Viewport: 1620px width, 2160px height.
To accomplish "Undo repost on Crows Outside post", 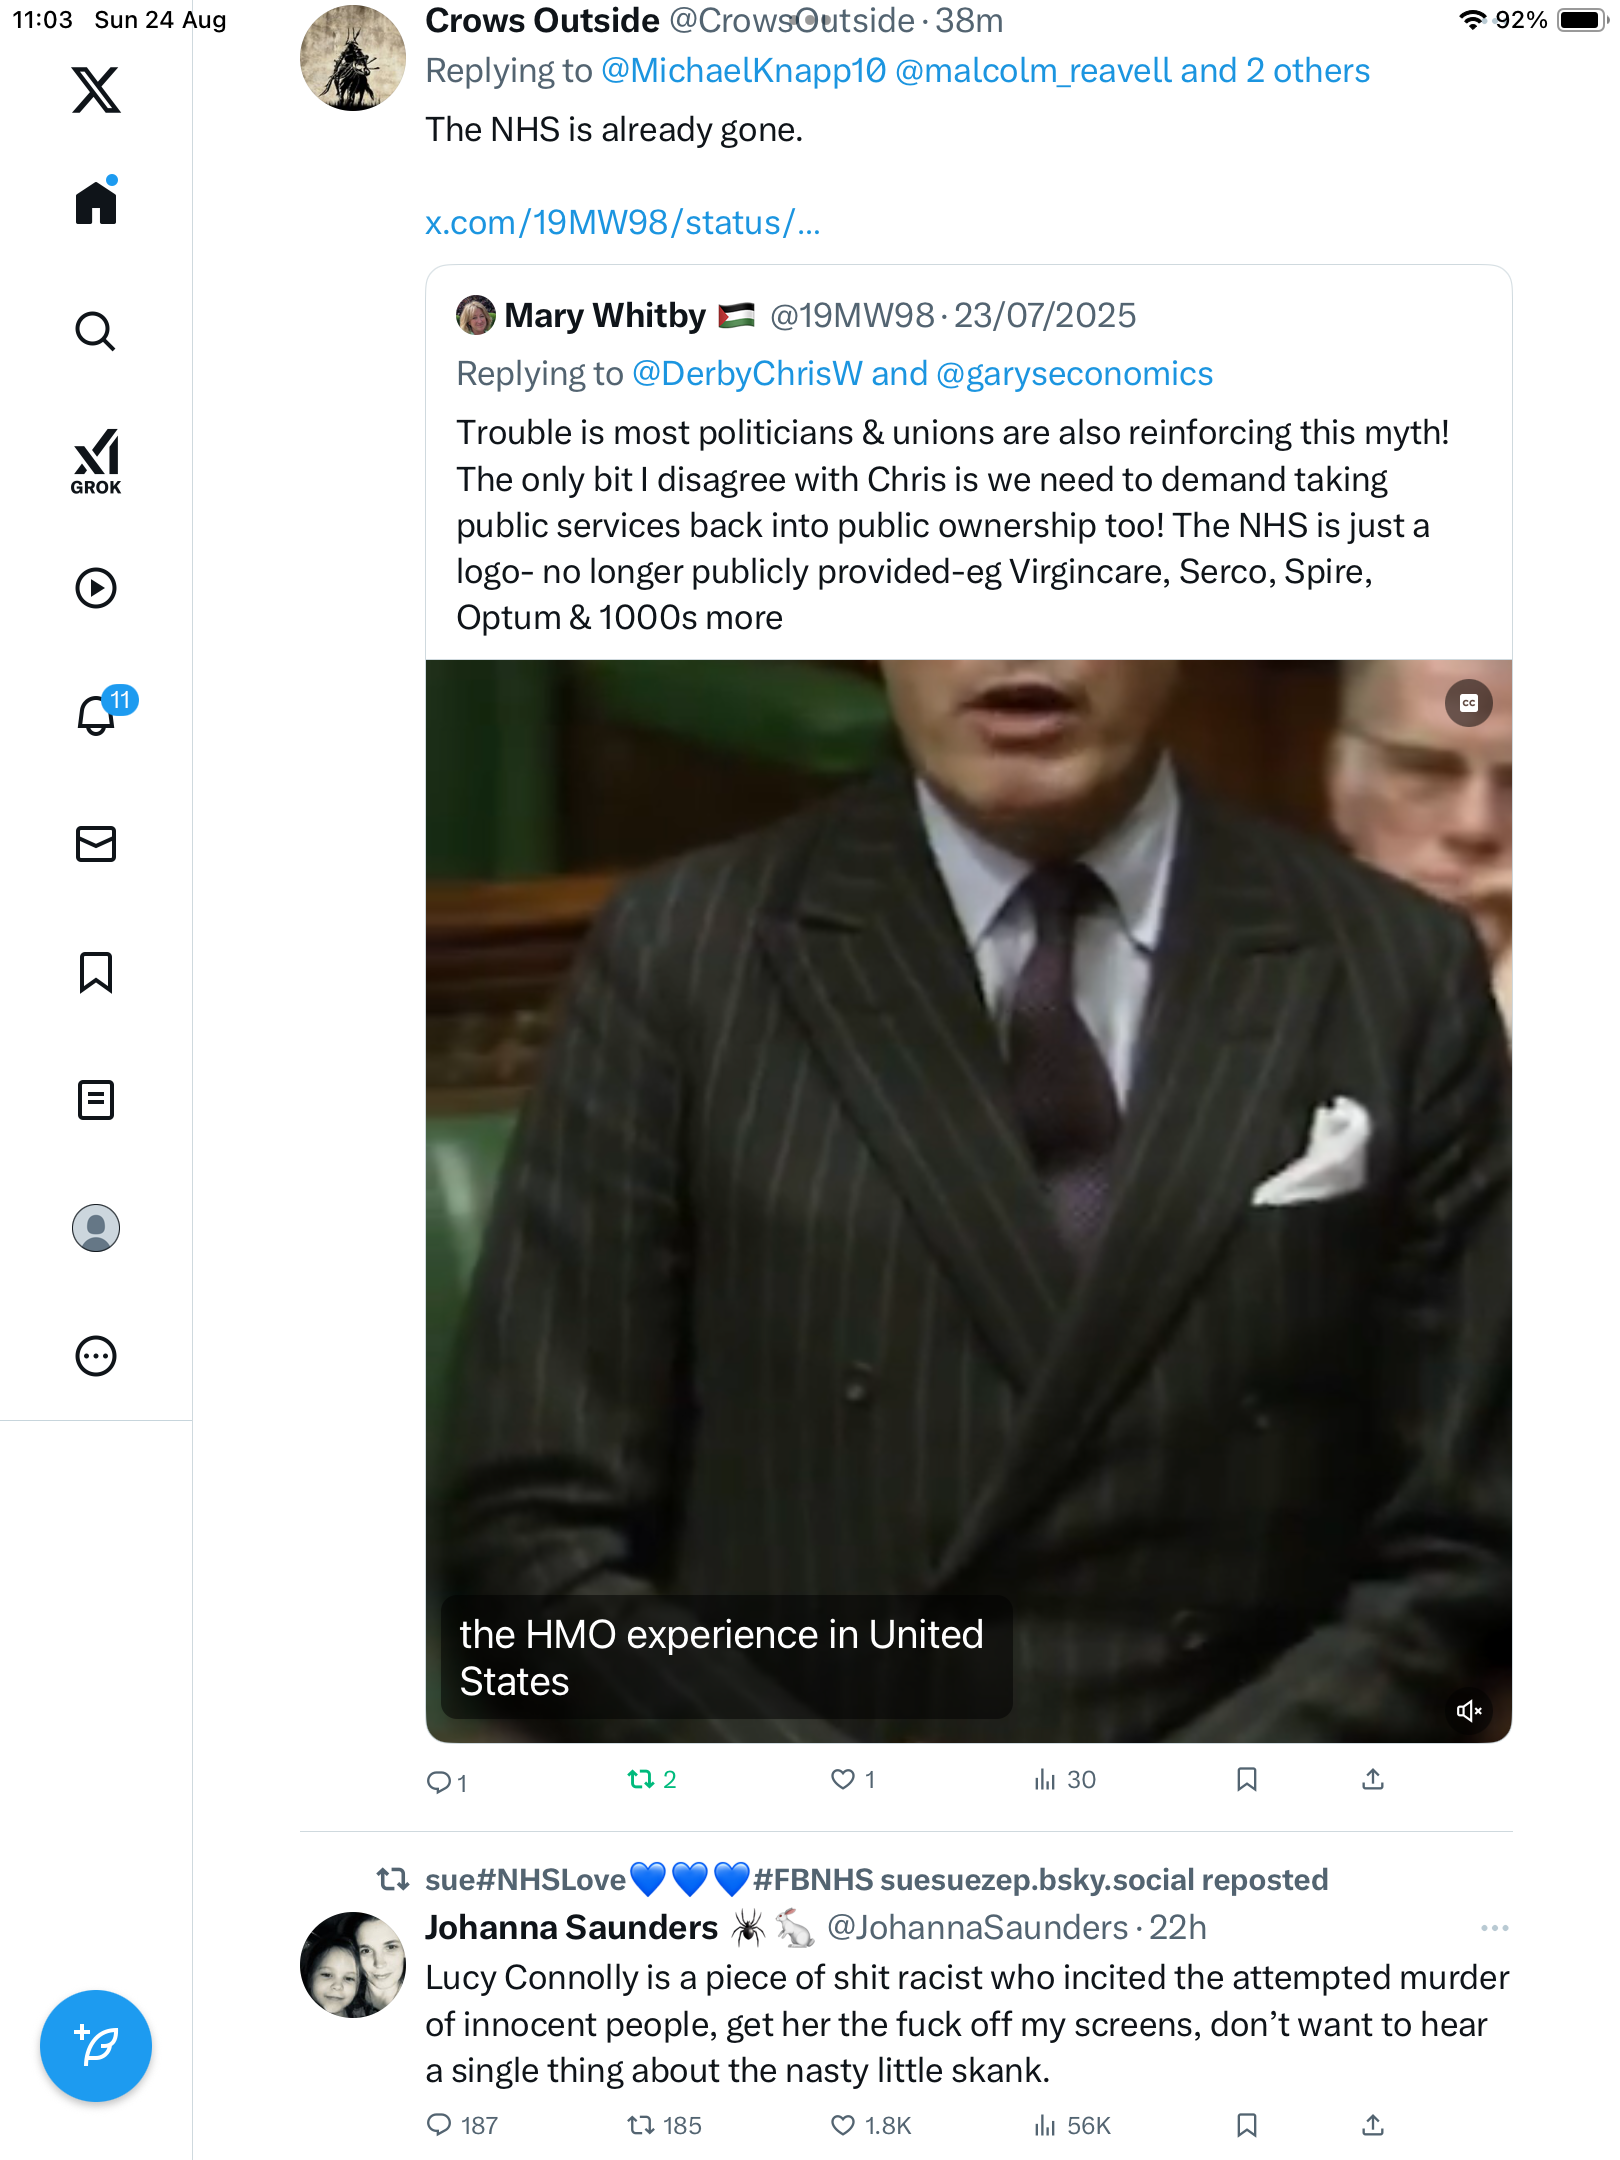I will point(641,1779).
